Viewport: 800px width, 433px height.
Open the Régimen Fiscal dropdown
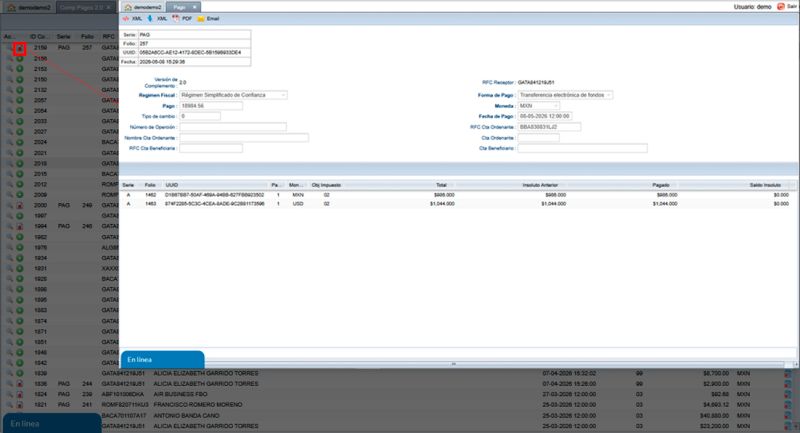pyautogui.click(x=233, y=95)
